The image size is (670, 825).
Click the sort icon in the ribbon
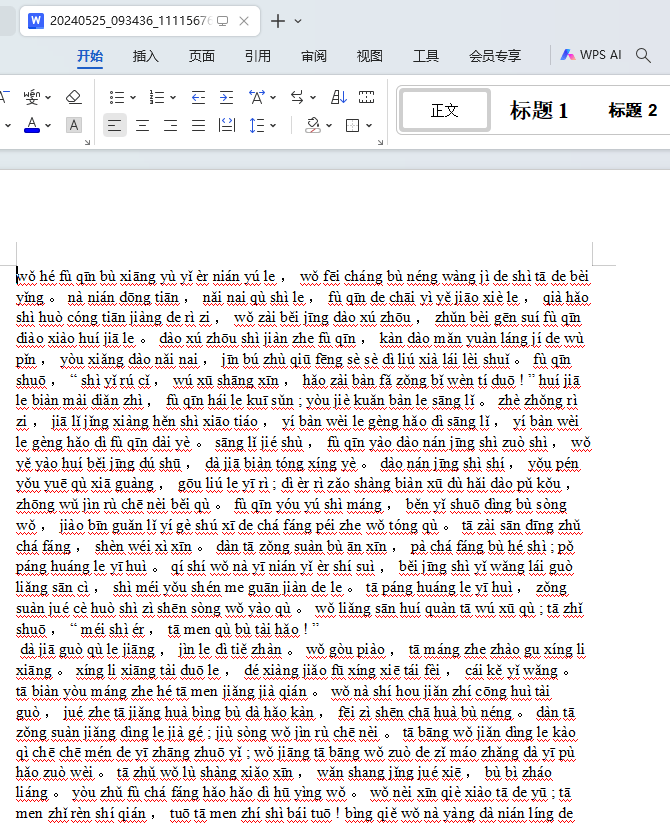click(338, 97)
